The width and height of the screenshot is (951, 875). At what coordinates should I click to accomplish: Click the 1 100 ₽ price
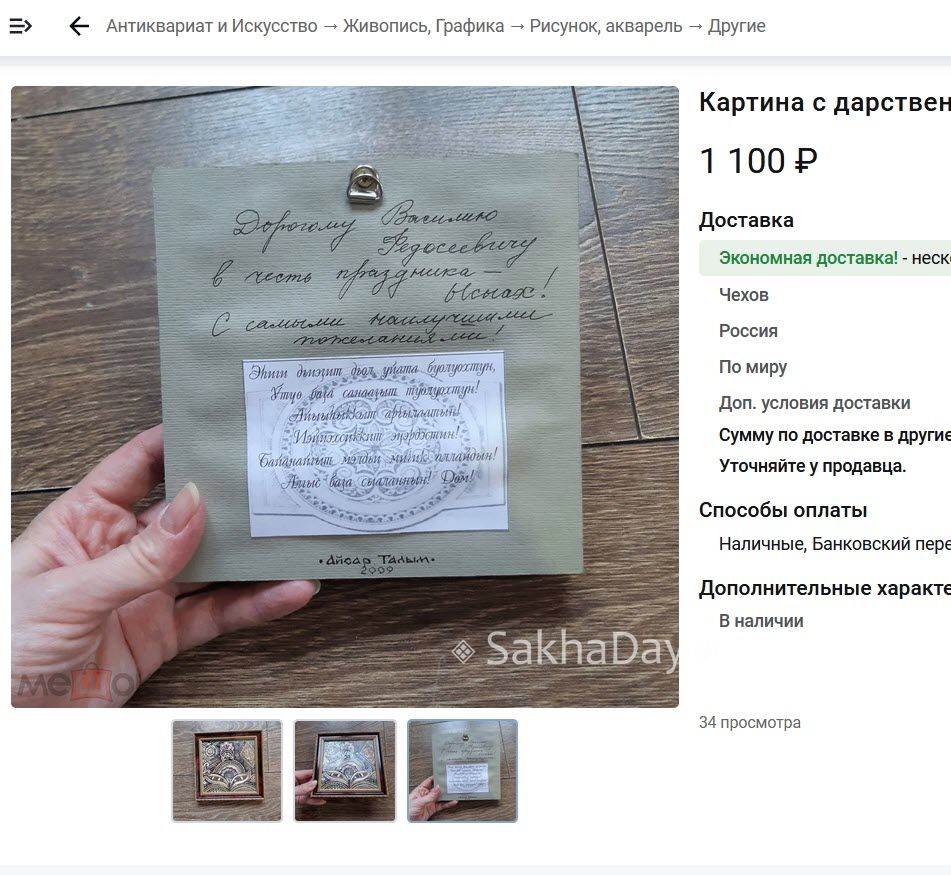click(758, 161)
